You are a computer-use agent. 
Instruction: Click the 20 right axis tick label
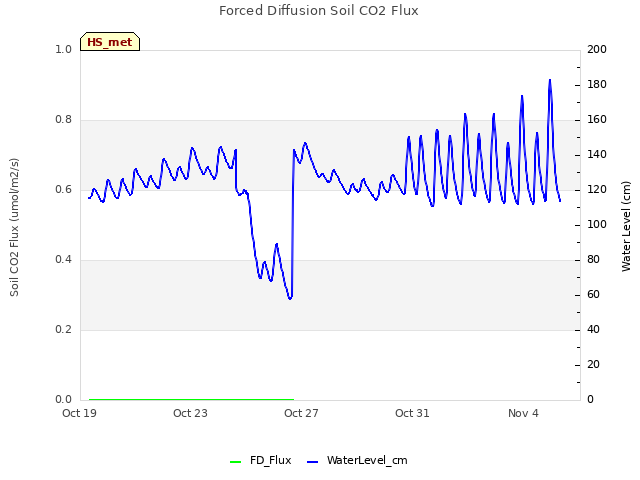(x=593, y=364)
